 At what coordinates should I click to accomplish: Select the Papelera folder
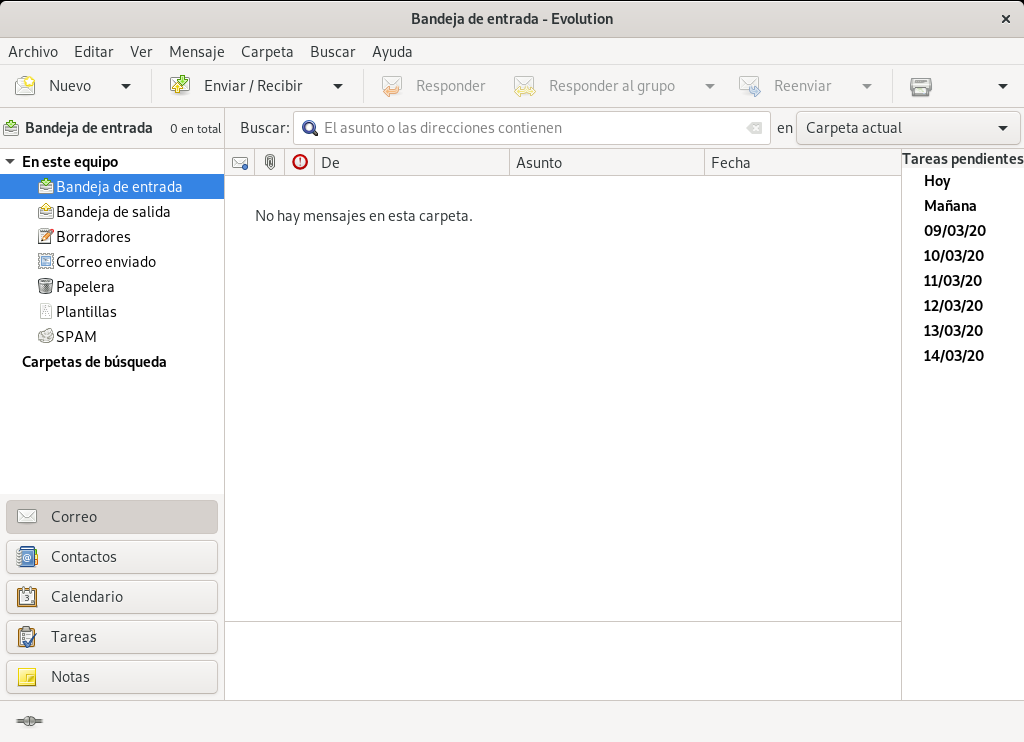click(82, 287)
